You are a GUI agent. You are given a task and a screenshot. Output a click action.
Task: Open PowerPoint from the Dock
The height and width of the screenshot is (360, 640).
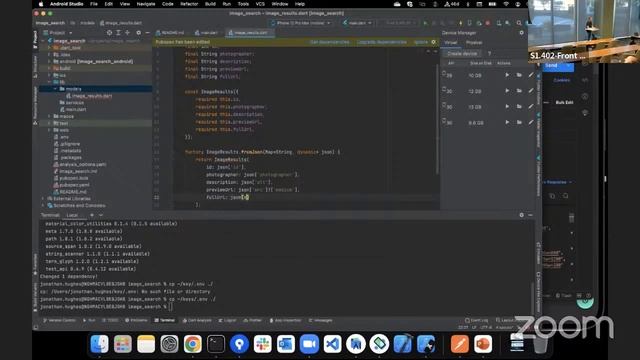(483, 344)
